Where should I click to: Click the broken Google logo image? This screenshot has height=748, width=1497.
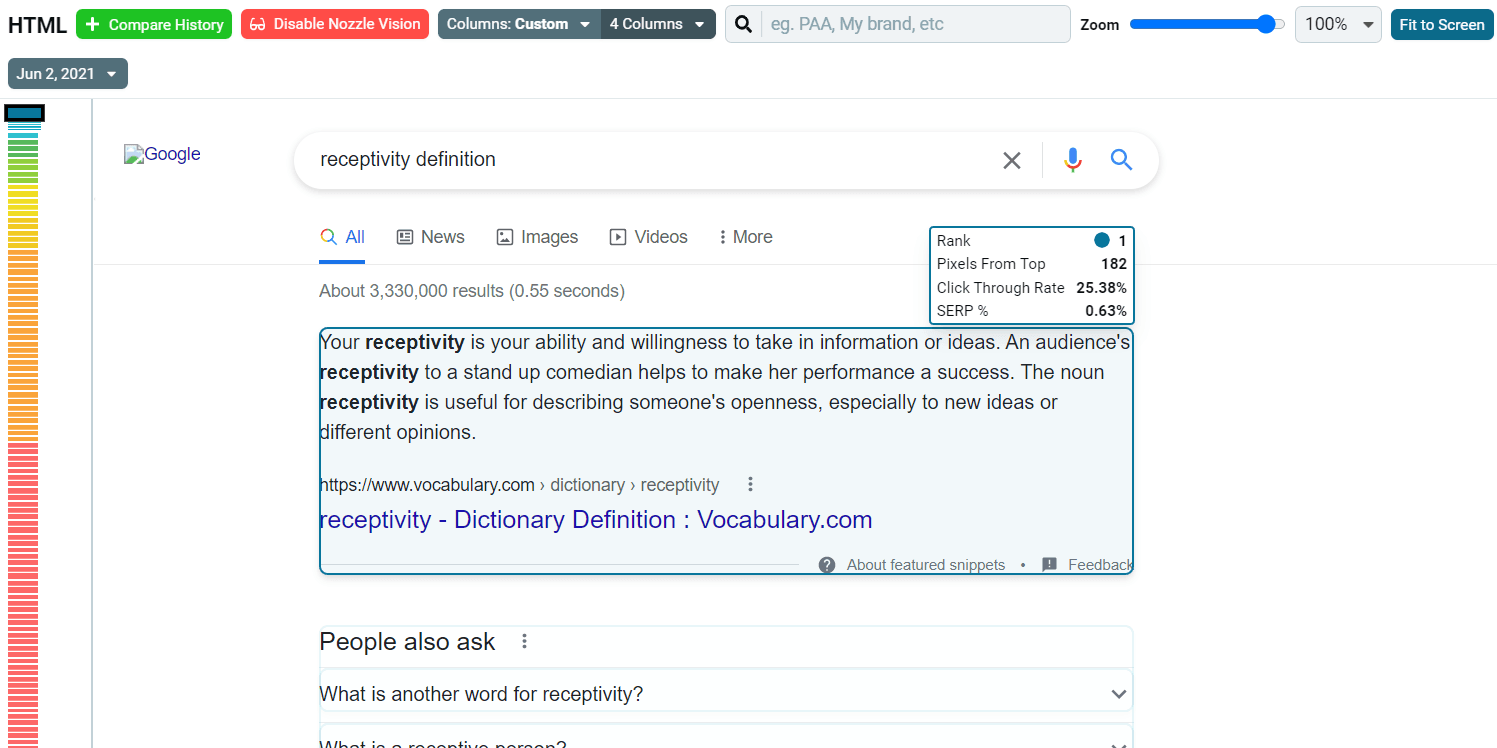[x=162, y=154]
